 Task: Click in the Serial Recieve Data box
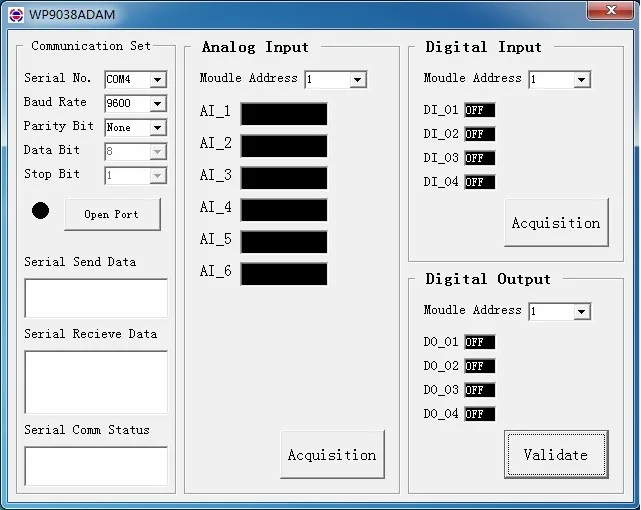point(96,382)
